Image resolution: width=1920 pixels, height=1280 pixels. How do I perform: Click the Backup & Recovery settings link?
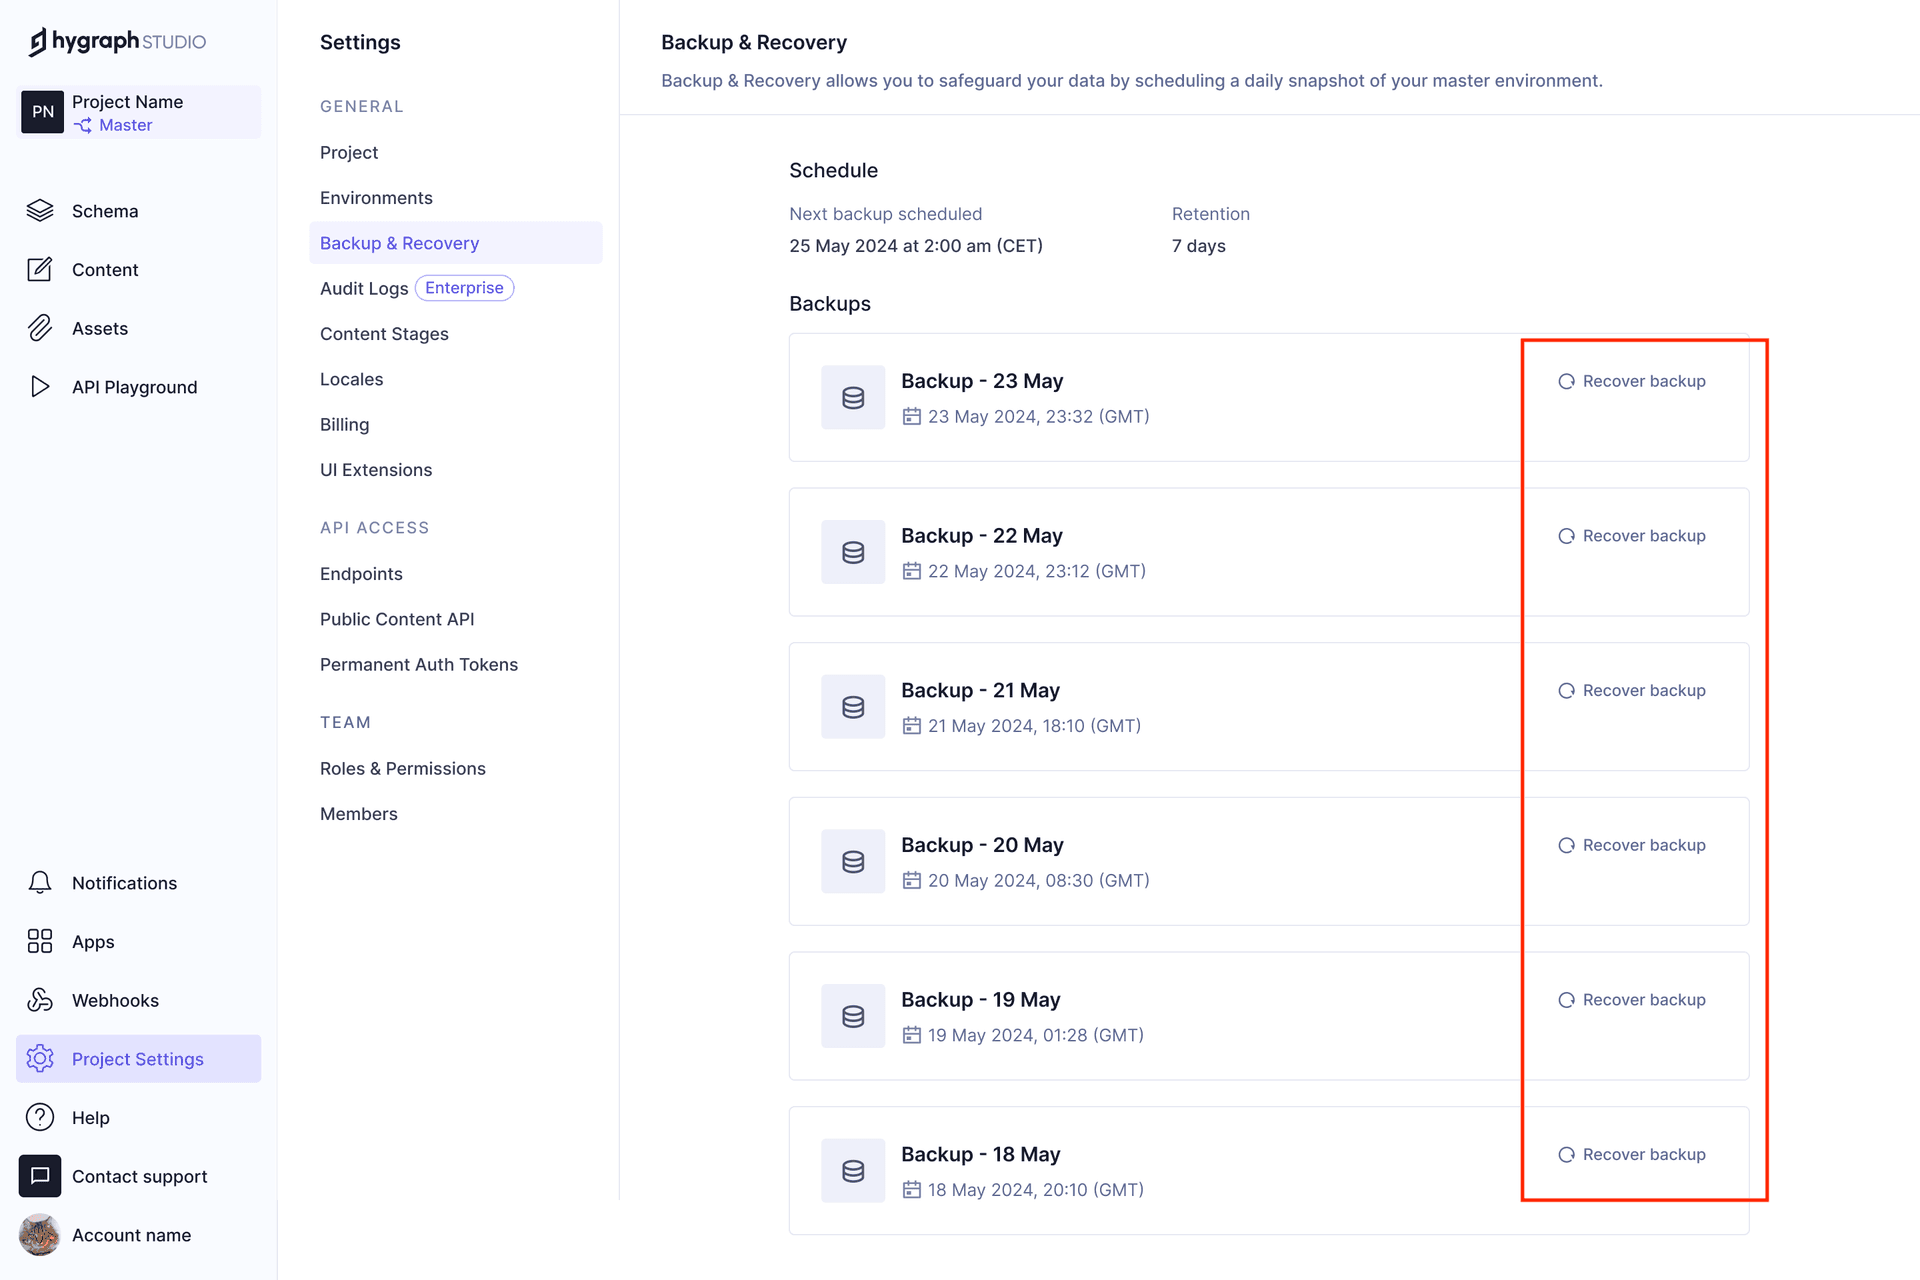(x=400, y=243)
